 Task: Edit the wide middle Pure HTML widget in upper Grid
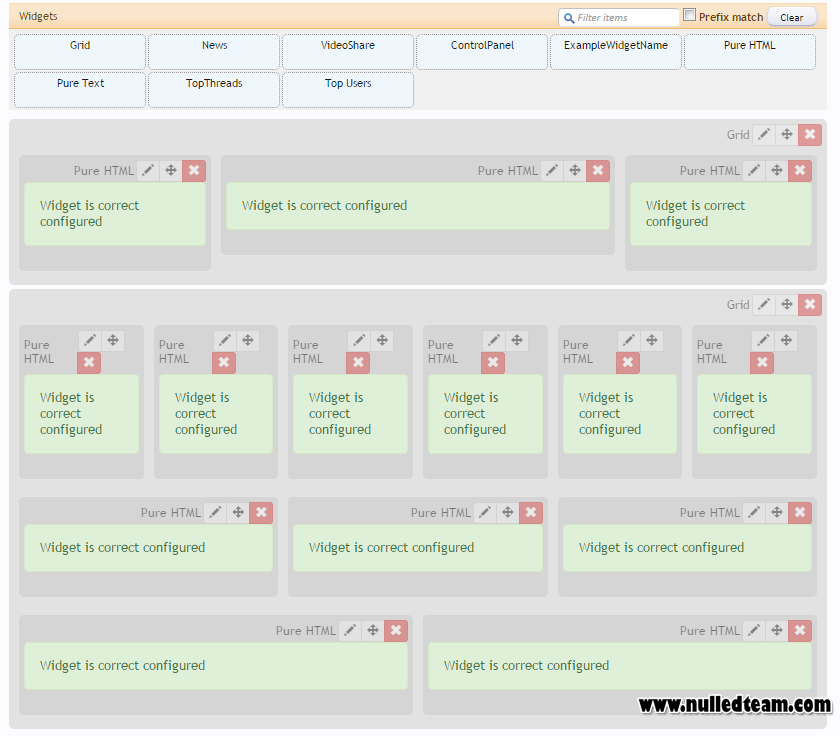pyautogui.click(x=552, y=171)
